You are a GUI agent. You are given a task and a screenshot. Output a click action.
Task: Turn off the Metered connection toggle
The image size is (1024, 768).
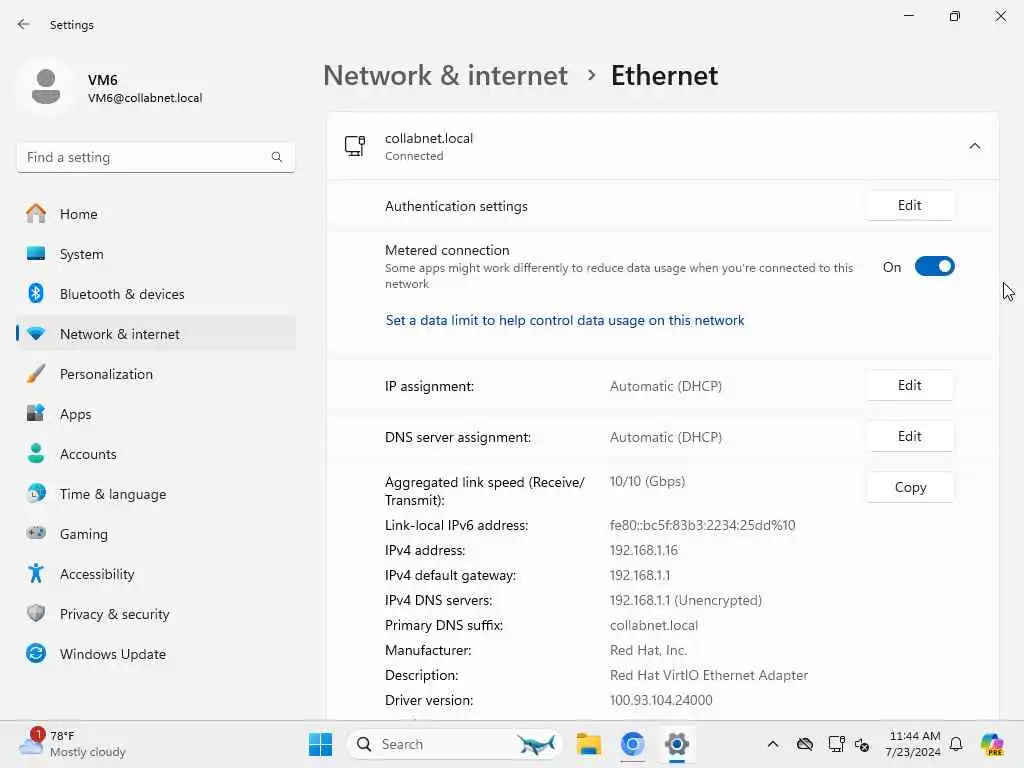934,267
